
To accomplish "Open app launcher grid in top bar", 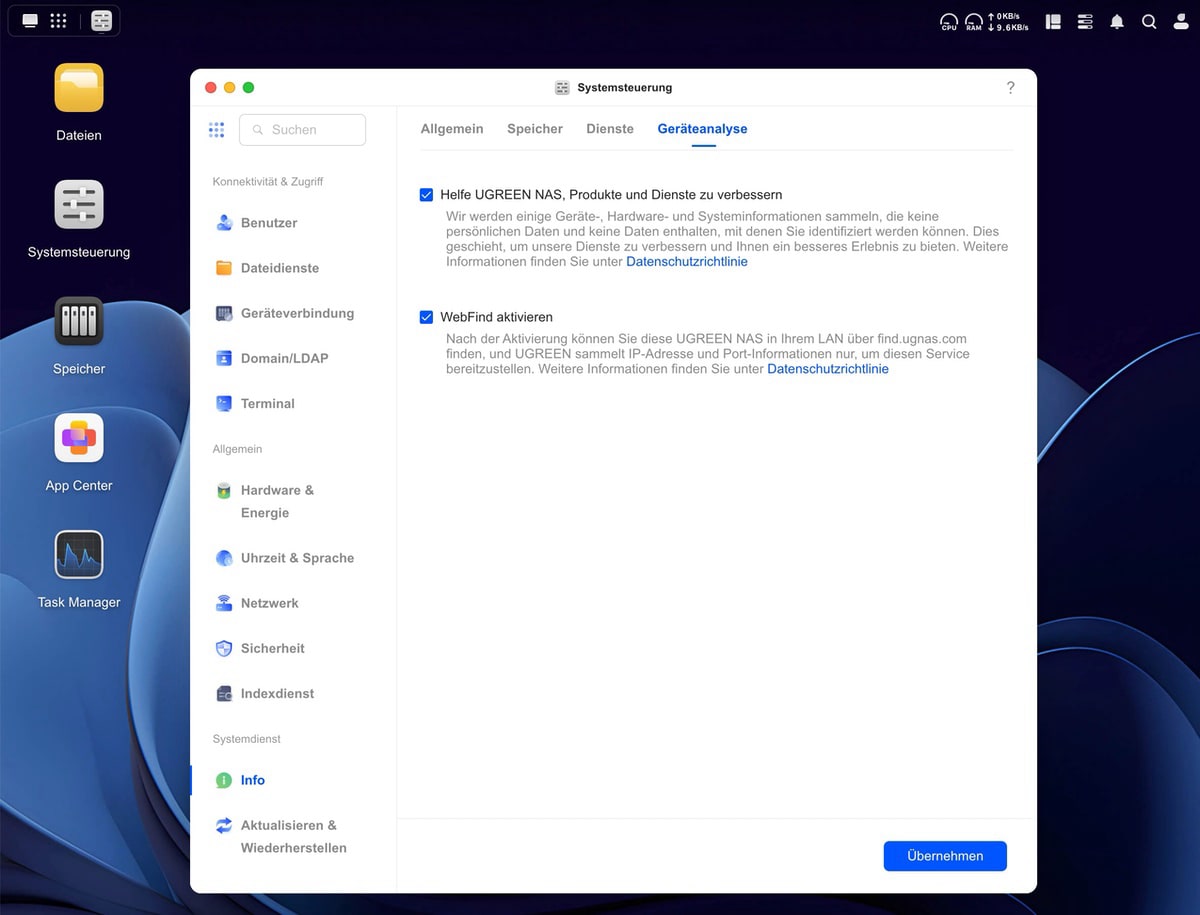I will (x=59, y=21).
